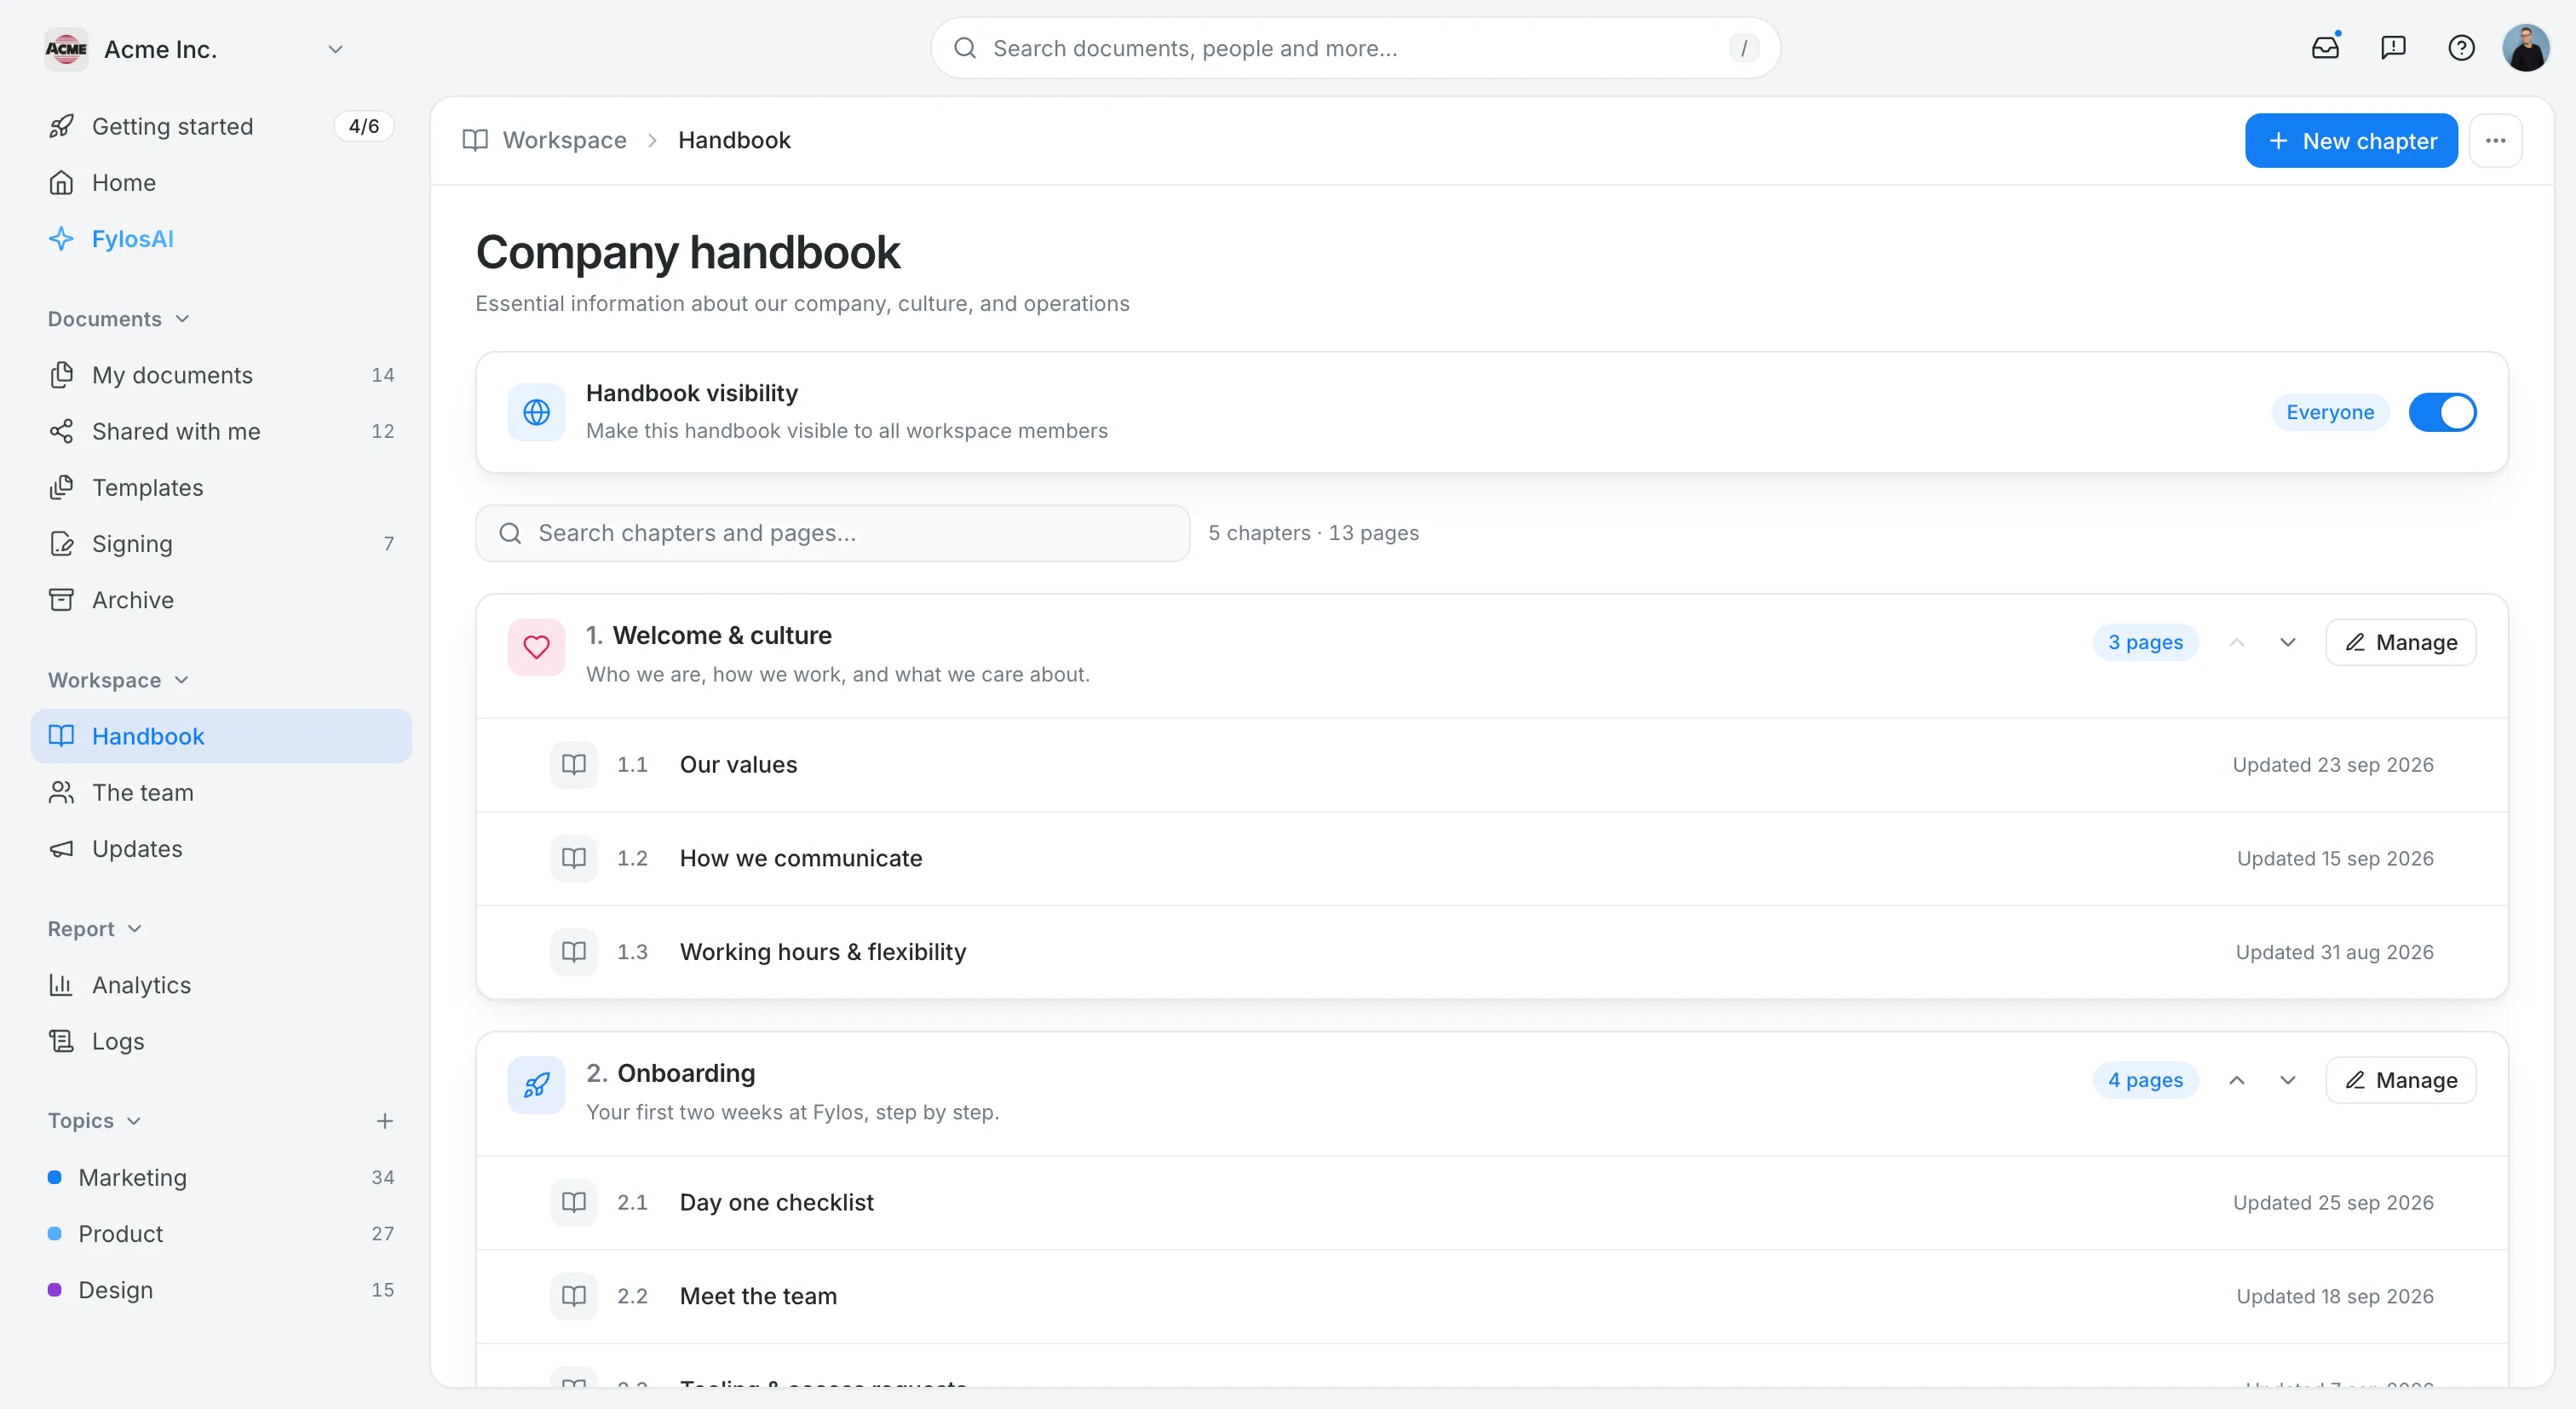Open FylosAI from the sidebar

pos(221,239)
